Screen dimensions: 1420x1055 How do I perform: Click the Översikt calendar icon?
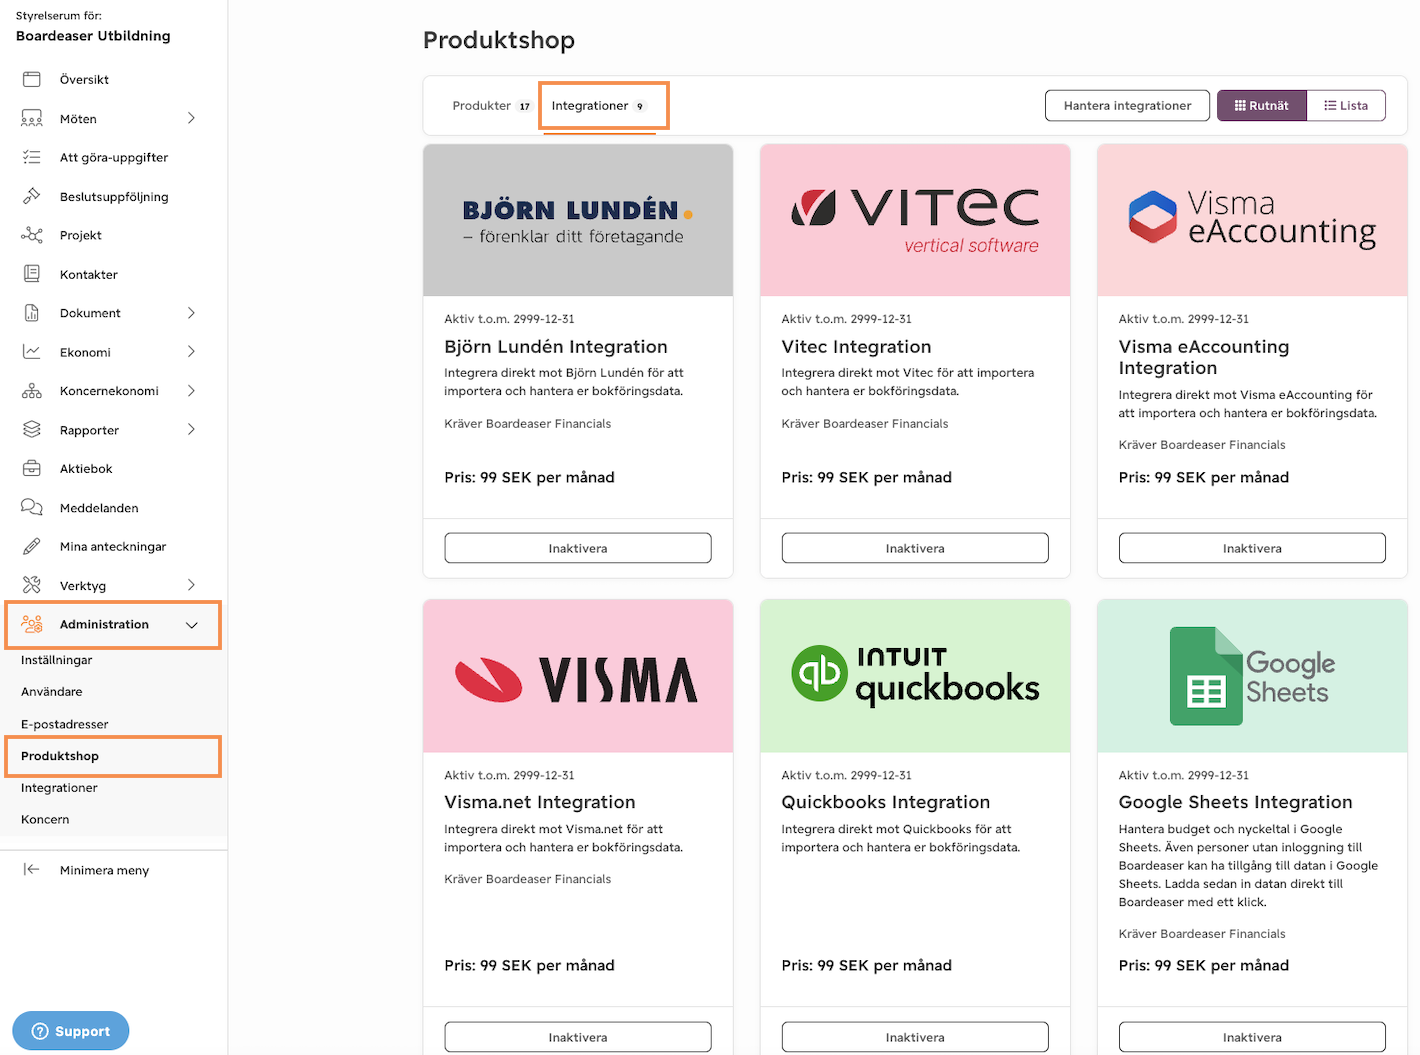[32, 79]
